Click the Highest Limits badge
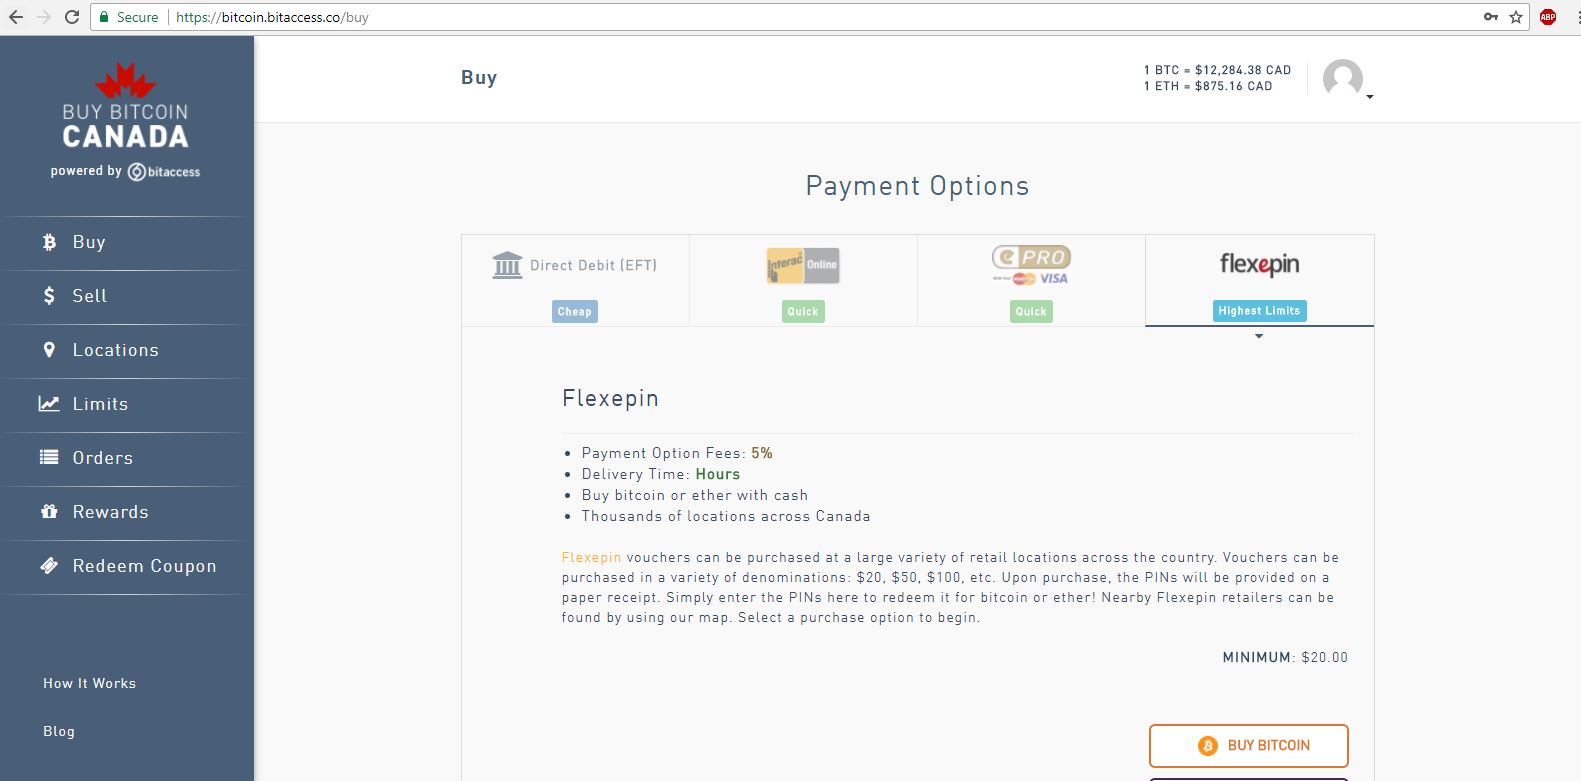This screenshot has height=781, width=1581. coord(1259,311)
